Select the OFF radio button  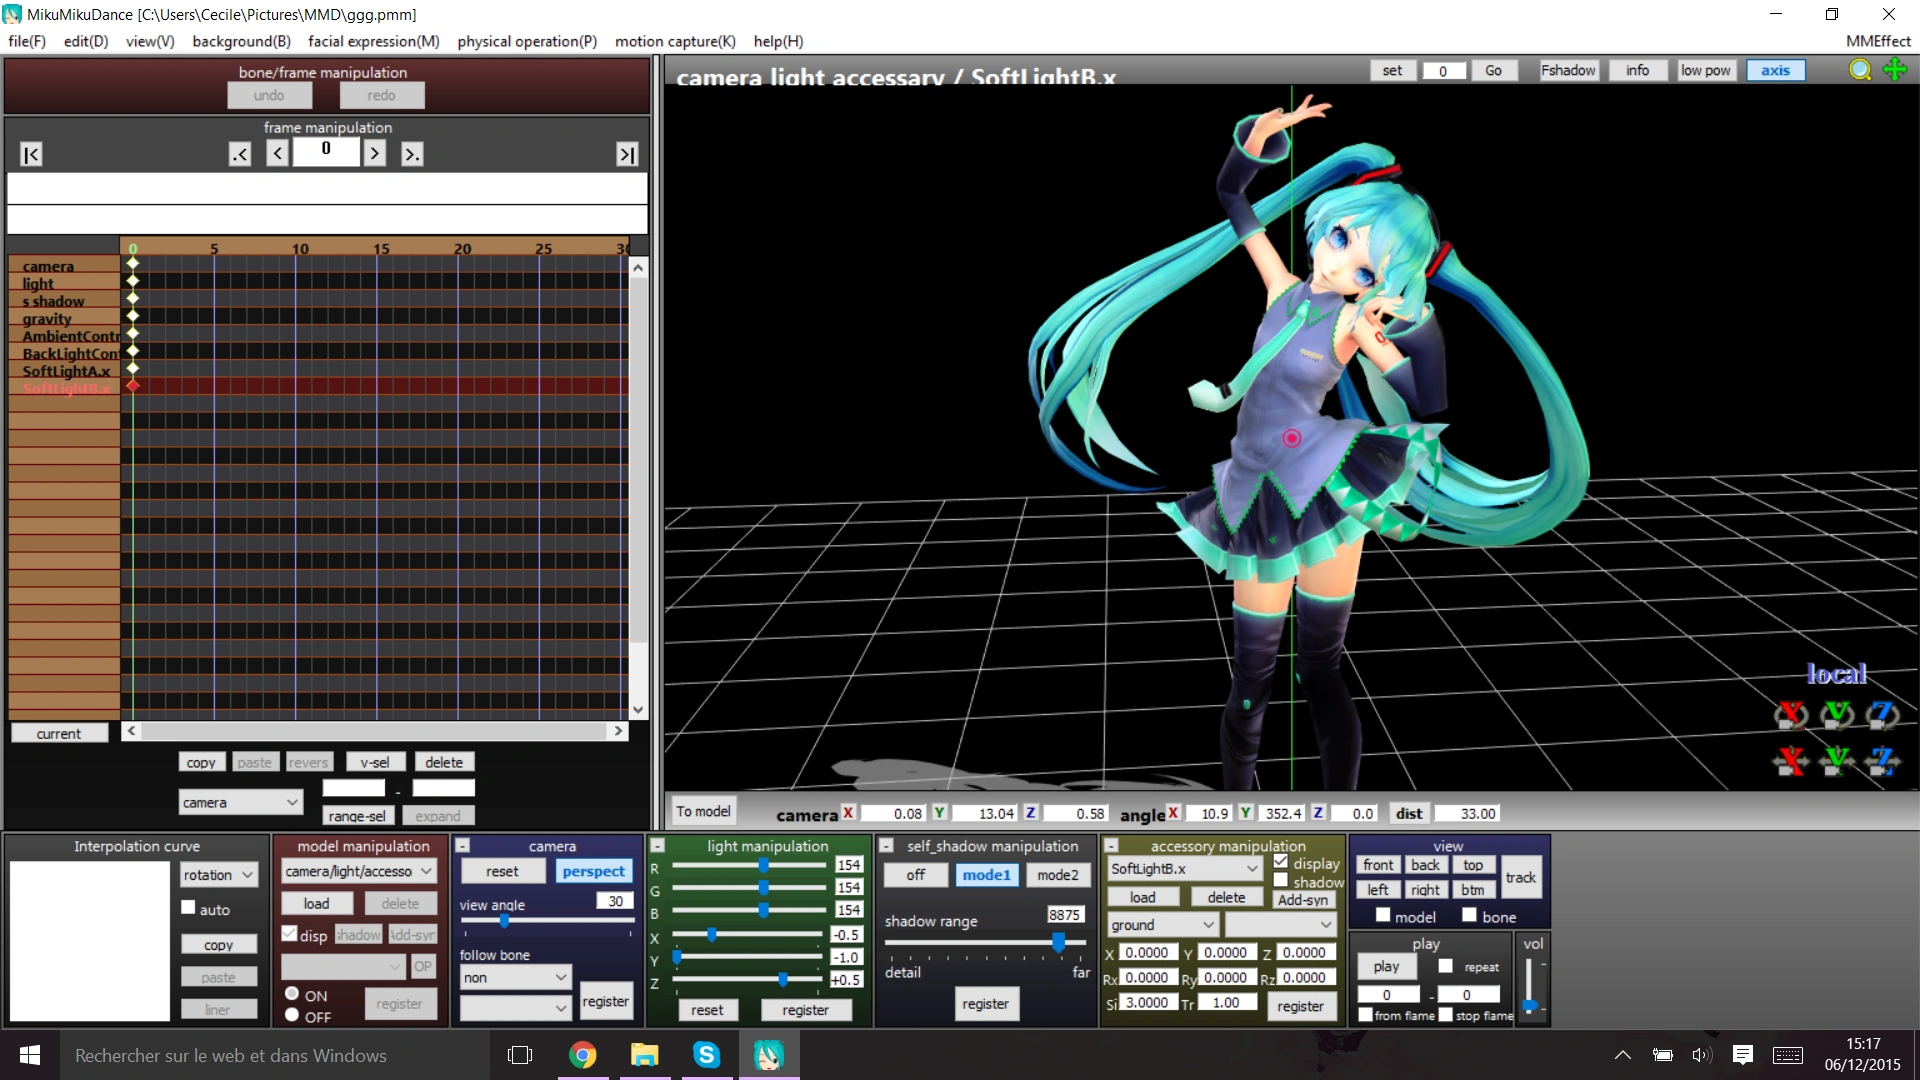(x=292, y=1015)
